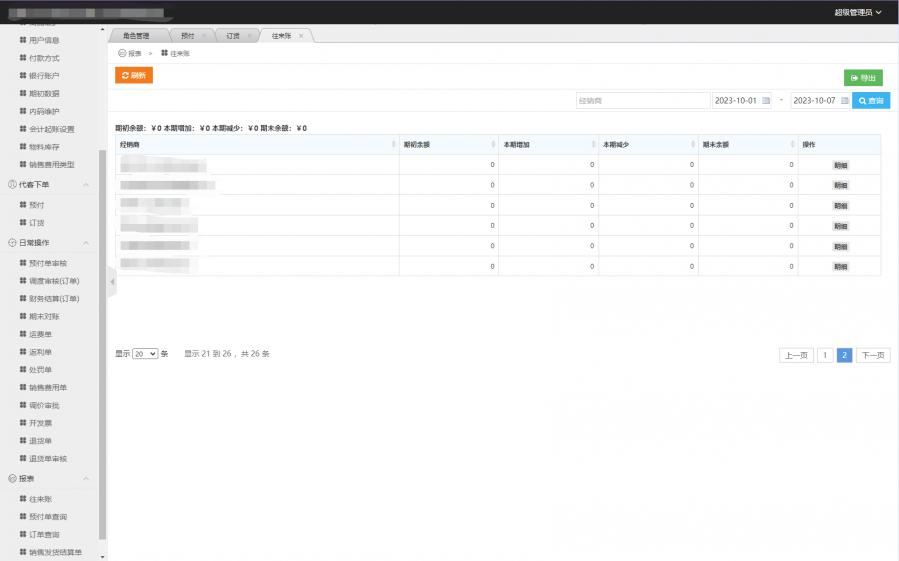Open 预付单查询 in the sidebar
This screenshot has width=899, height=561.
pyautogui.click(x=48, y=517)
